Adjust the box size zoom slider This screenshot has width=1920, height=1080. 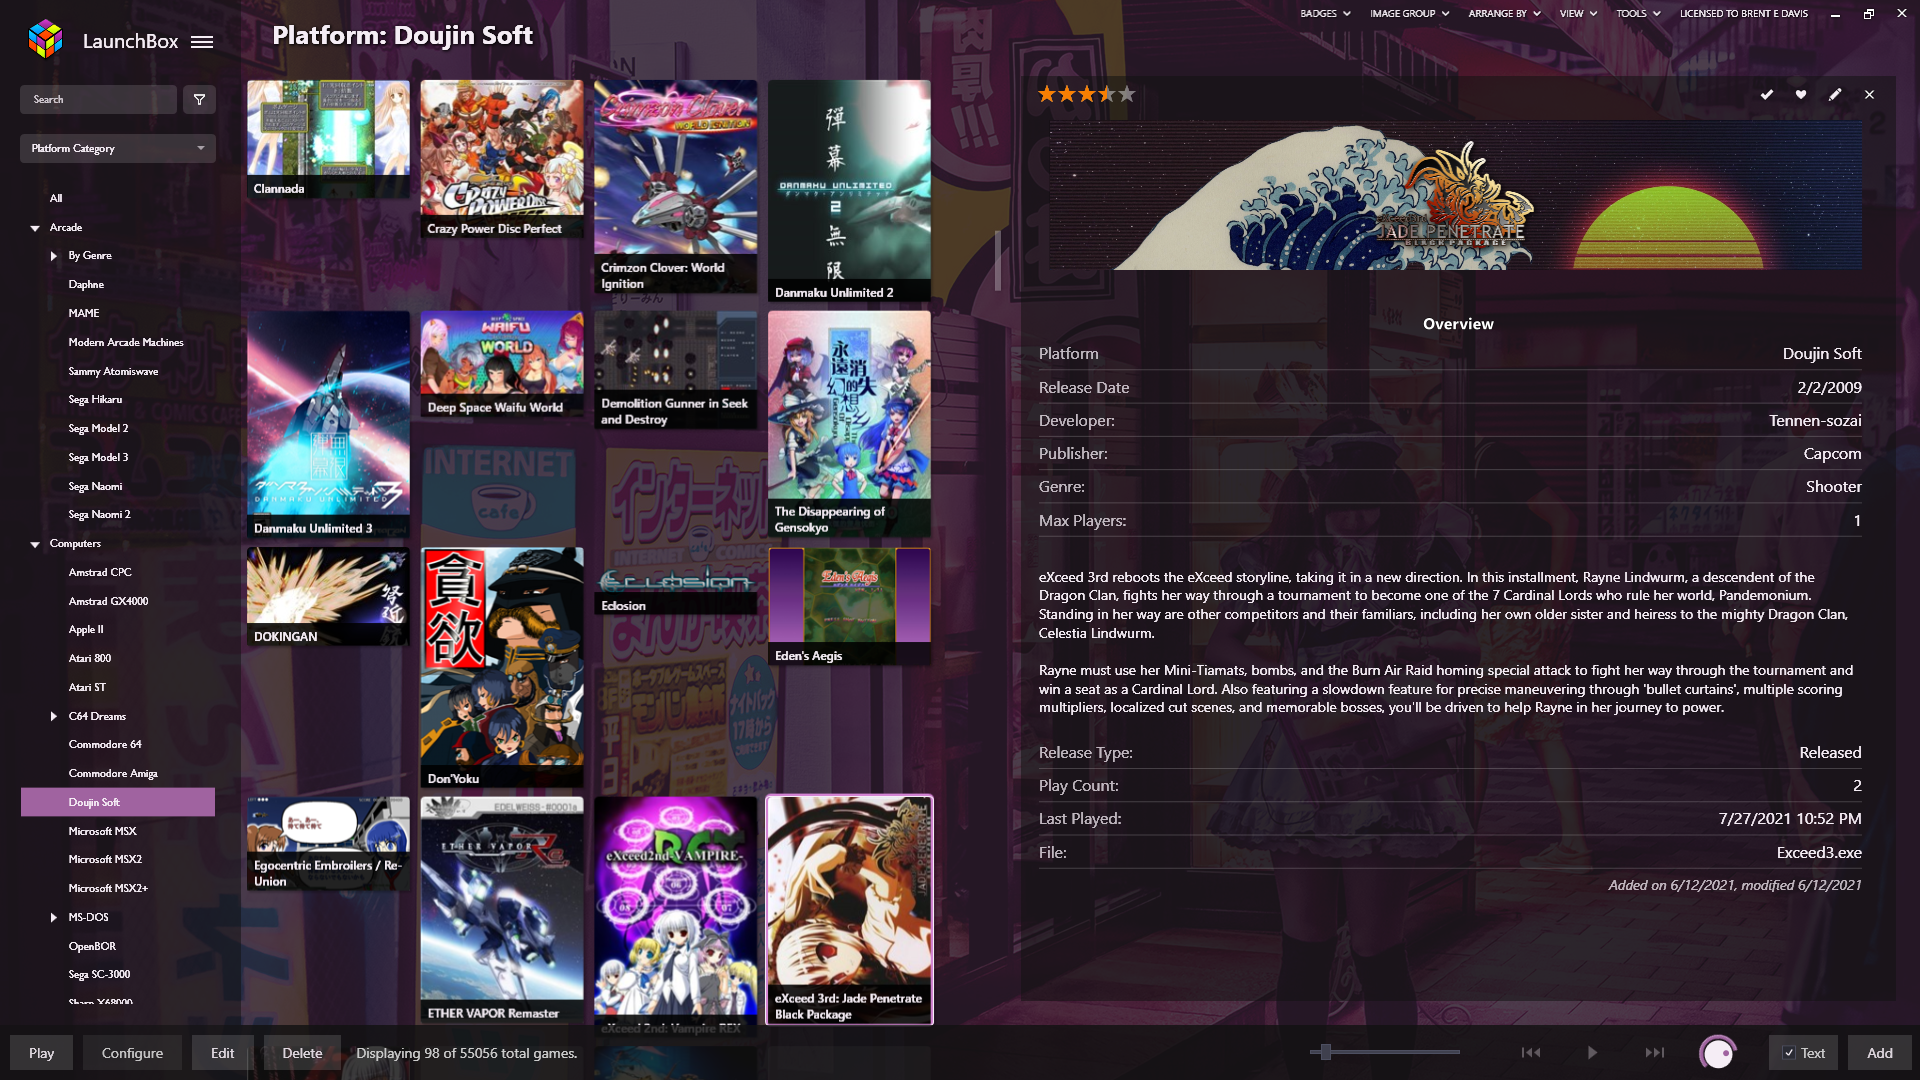point(1325,1052)
